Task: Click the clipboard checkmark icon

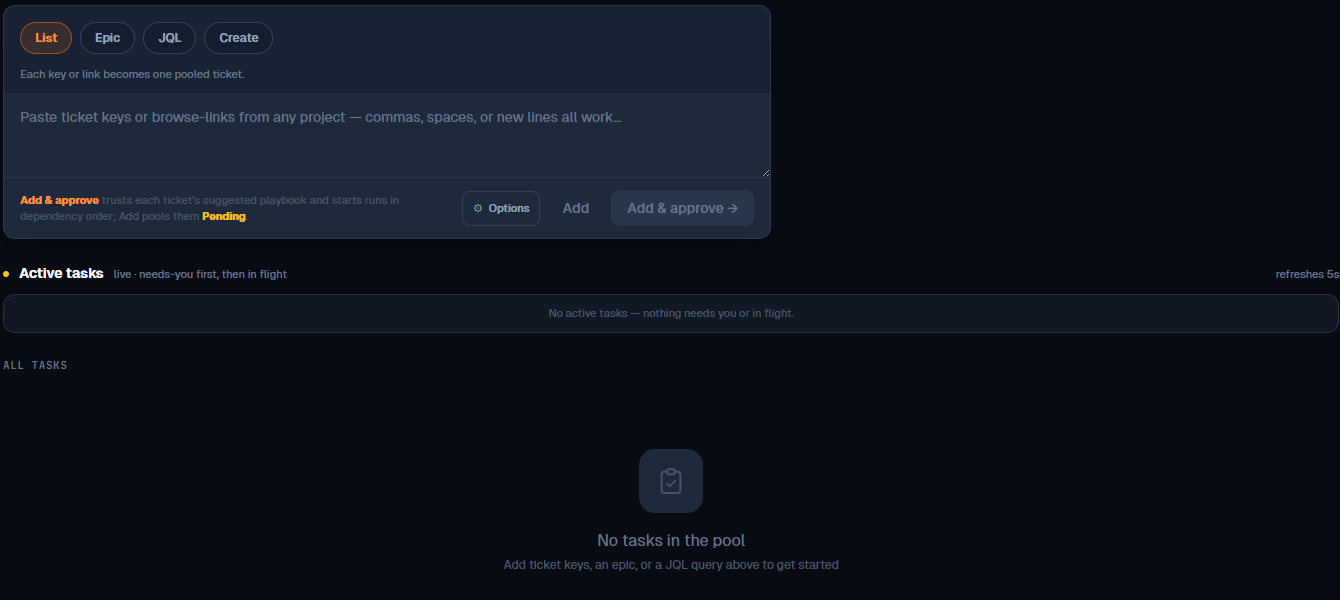Action: point(671,481)
